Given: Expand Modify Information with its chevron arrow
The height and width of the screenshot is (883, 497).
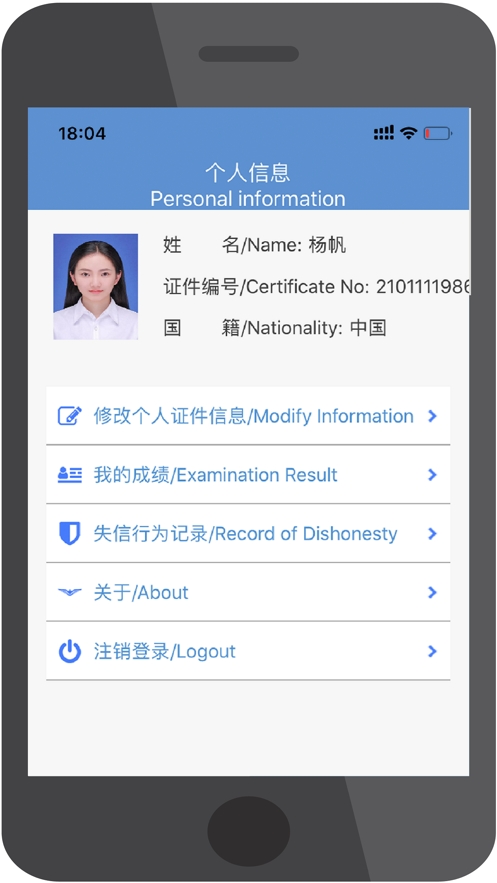Looking at the screenshot, I should pos(432,416).
